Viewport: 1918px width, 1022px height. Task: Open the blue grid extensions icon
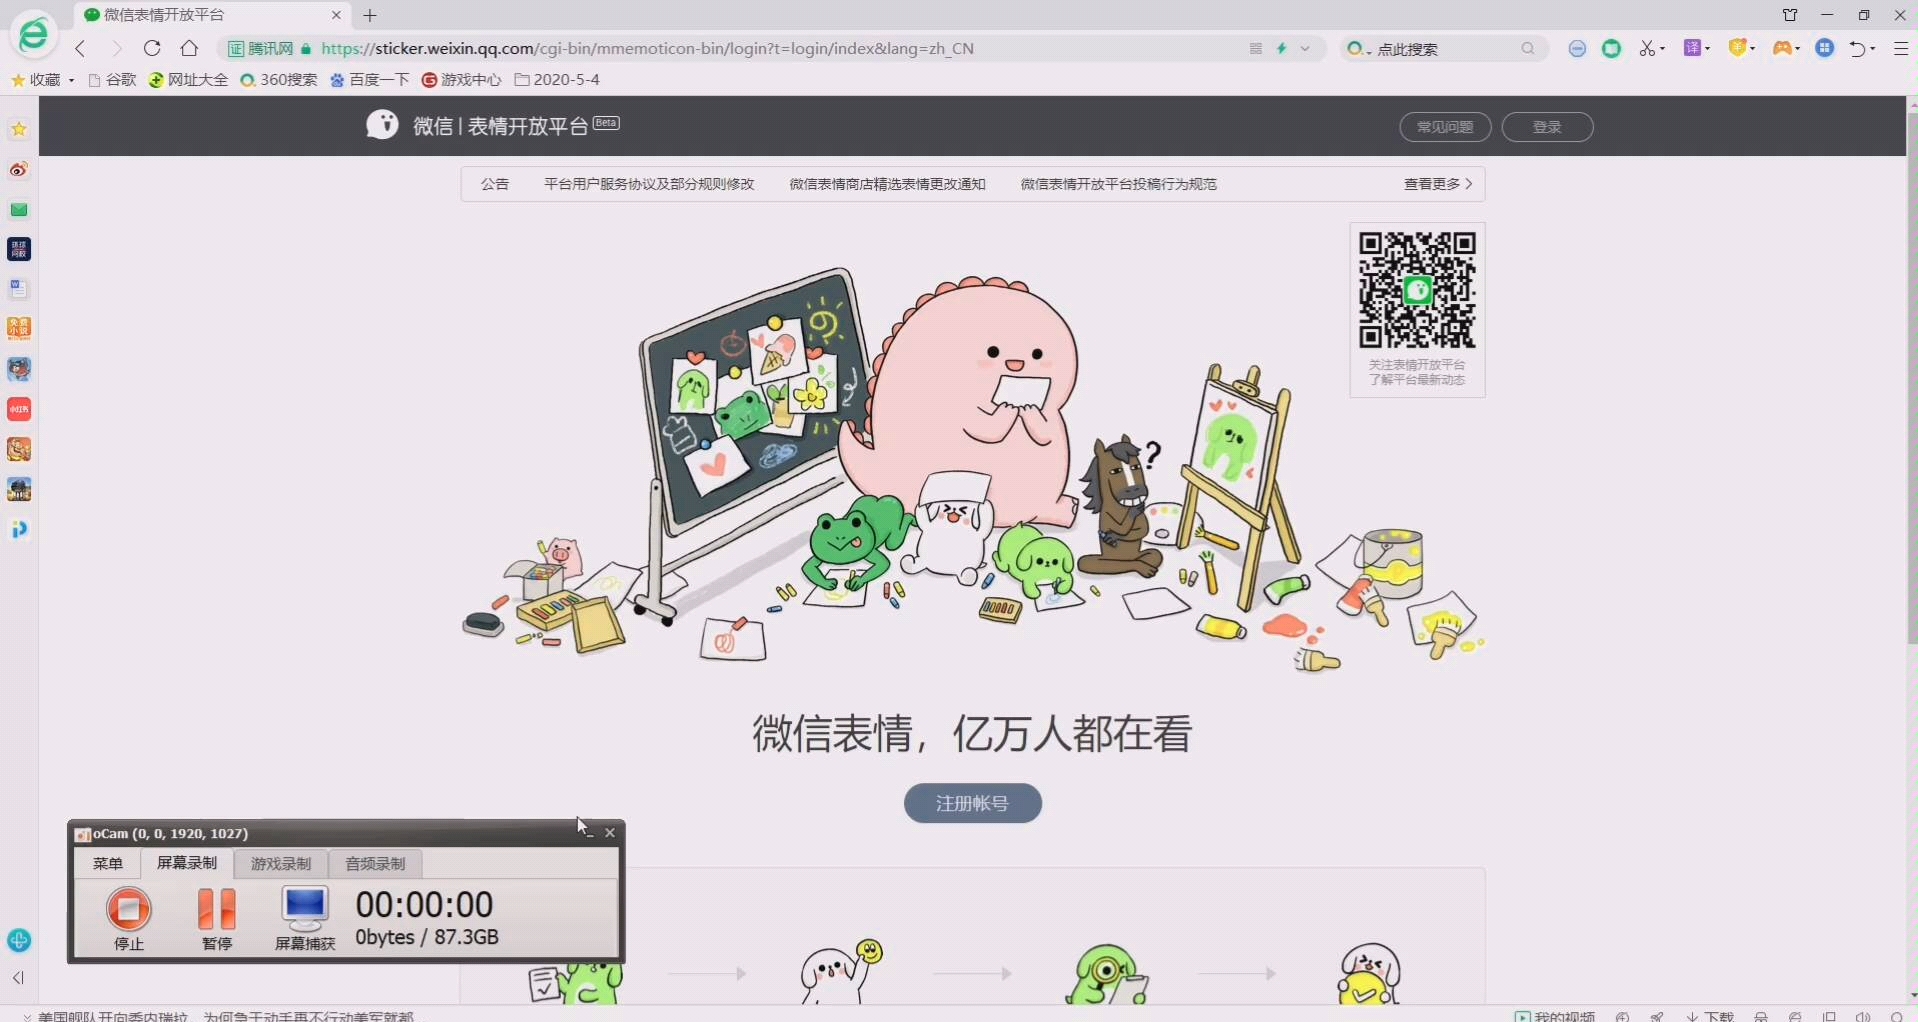click(1825, 47)
